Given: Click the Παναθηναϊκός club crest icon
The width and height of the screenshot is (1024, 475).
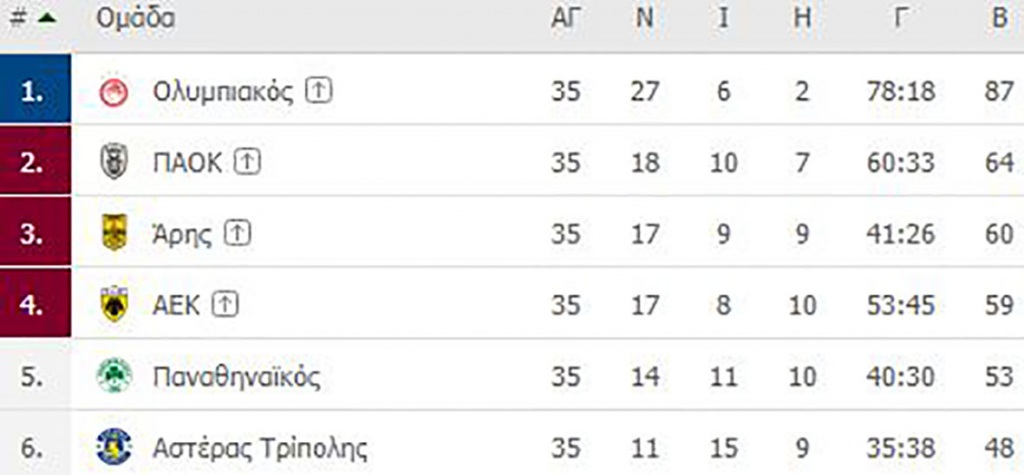Looking at the screenshot, I should 114,376.
